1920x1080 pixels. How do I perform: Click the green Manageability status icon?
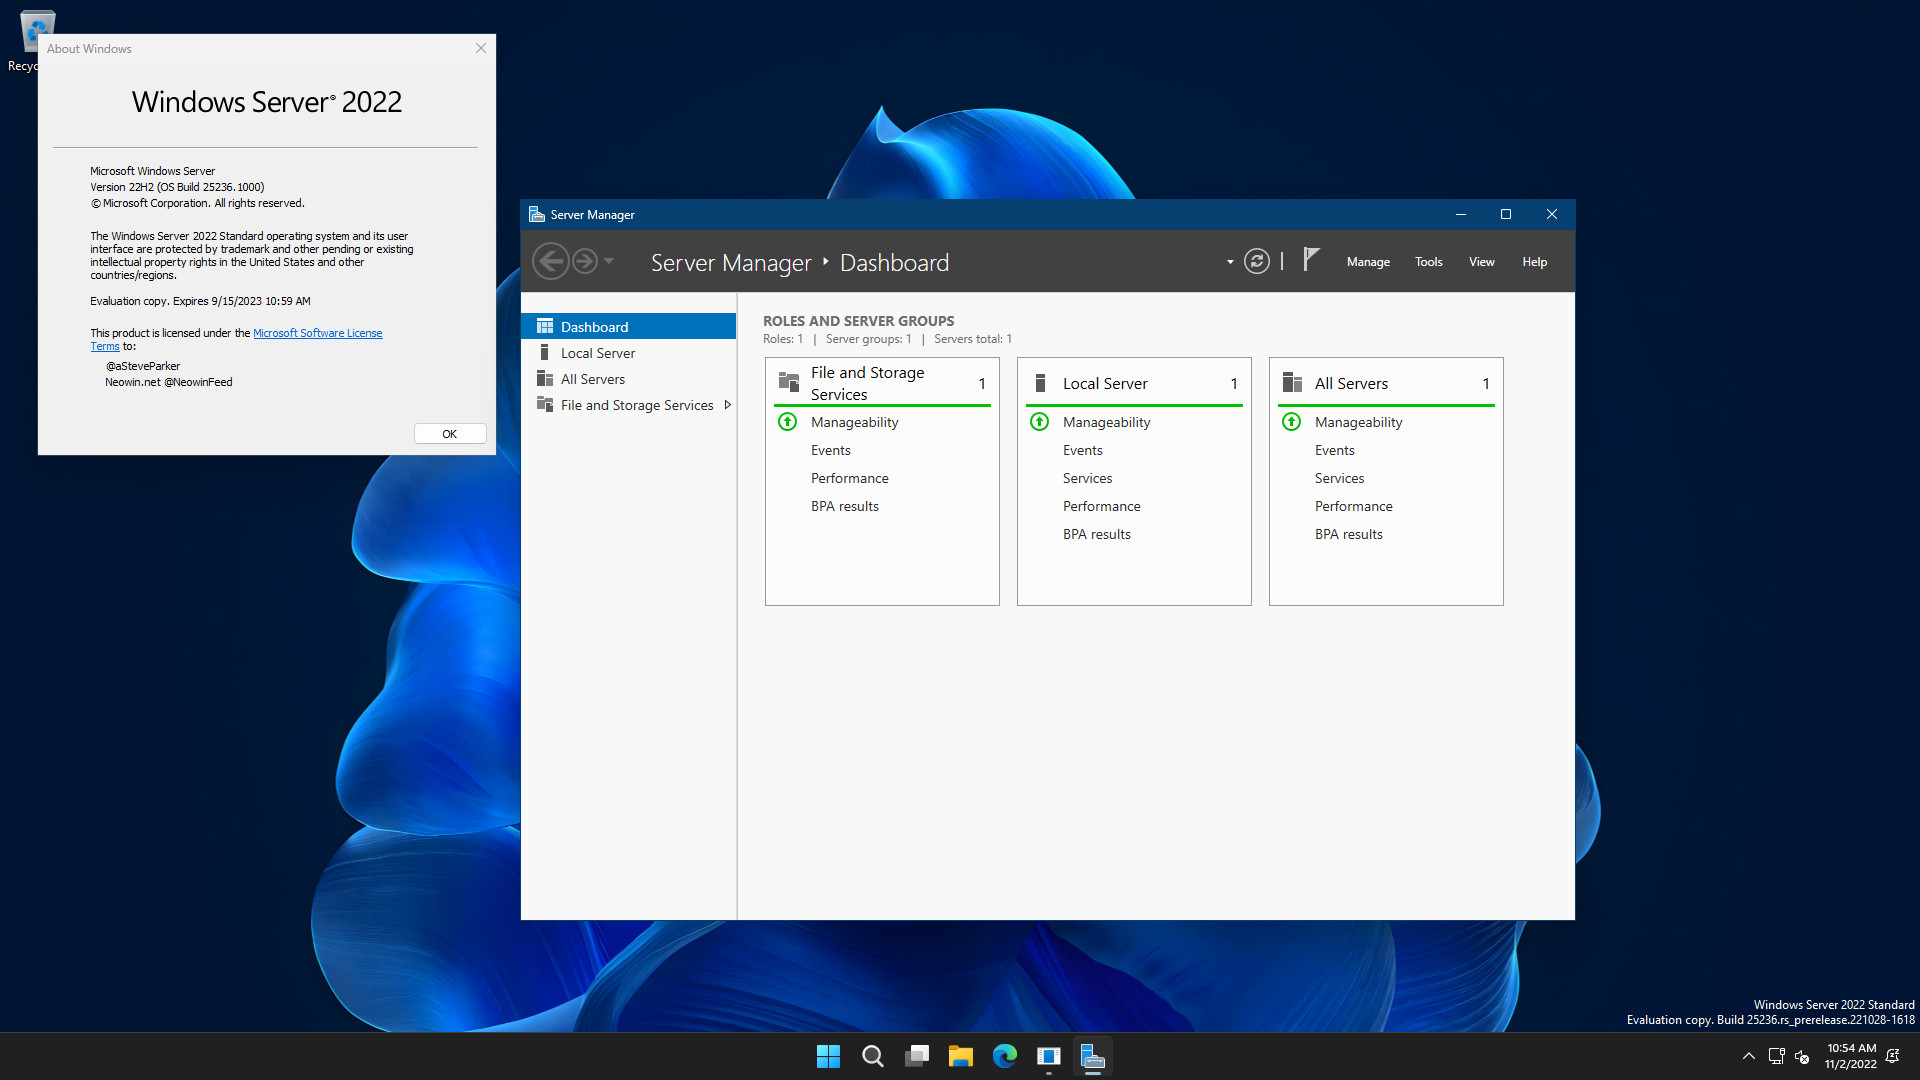787,422
